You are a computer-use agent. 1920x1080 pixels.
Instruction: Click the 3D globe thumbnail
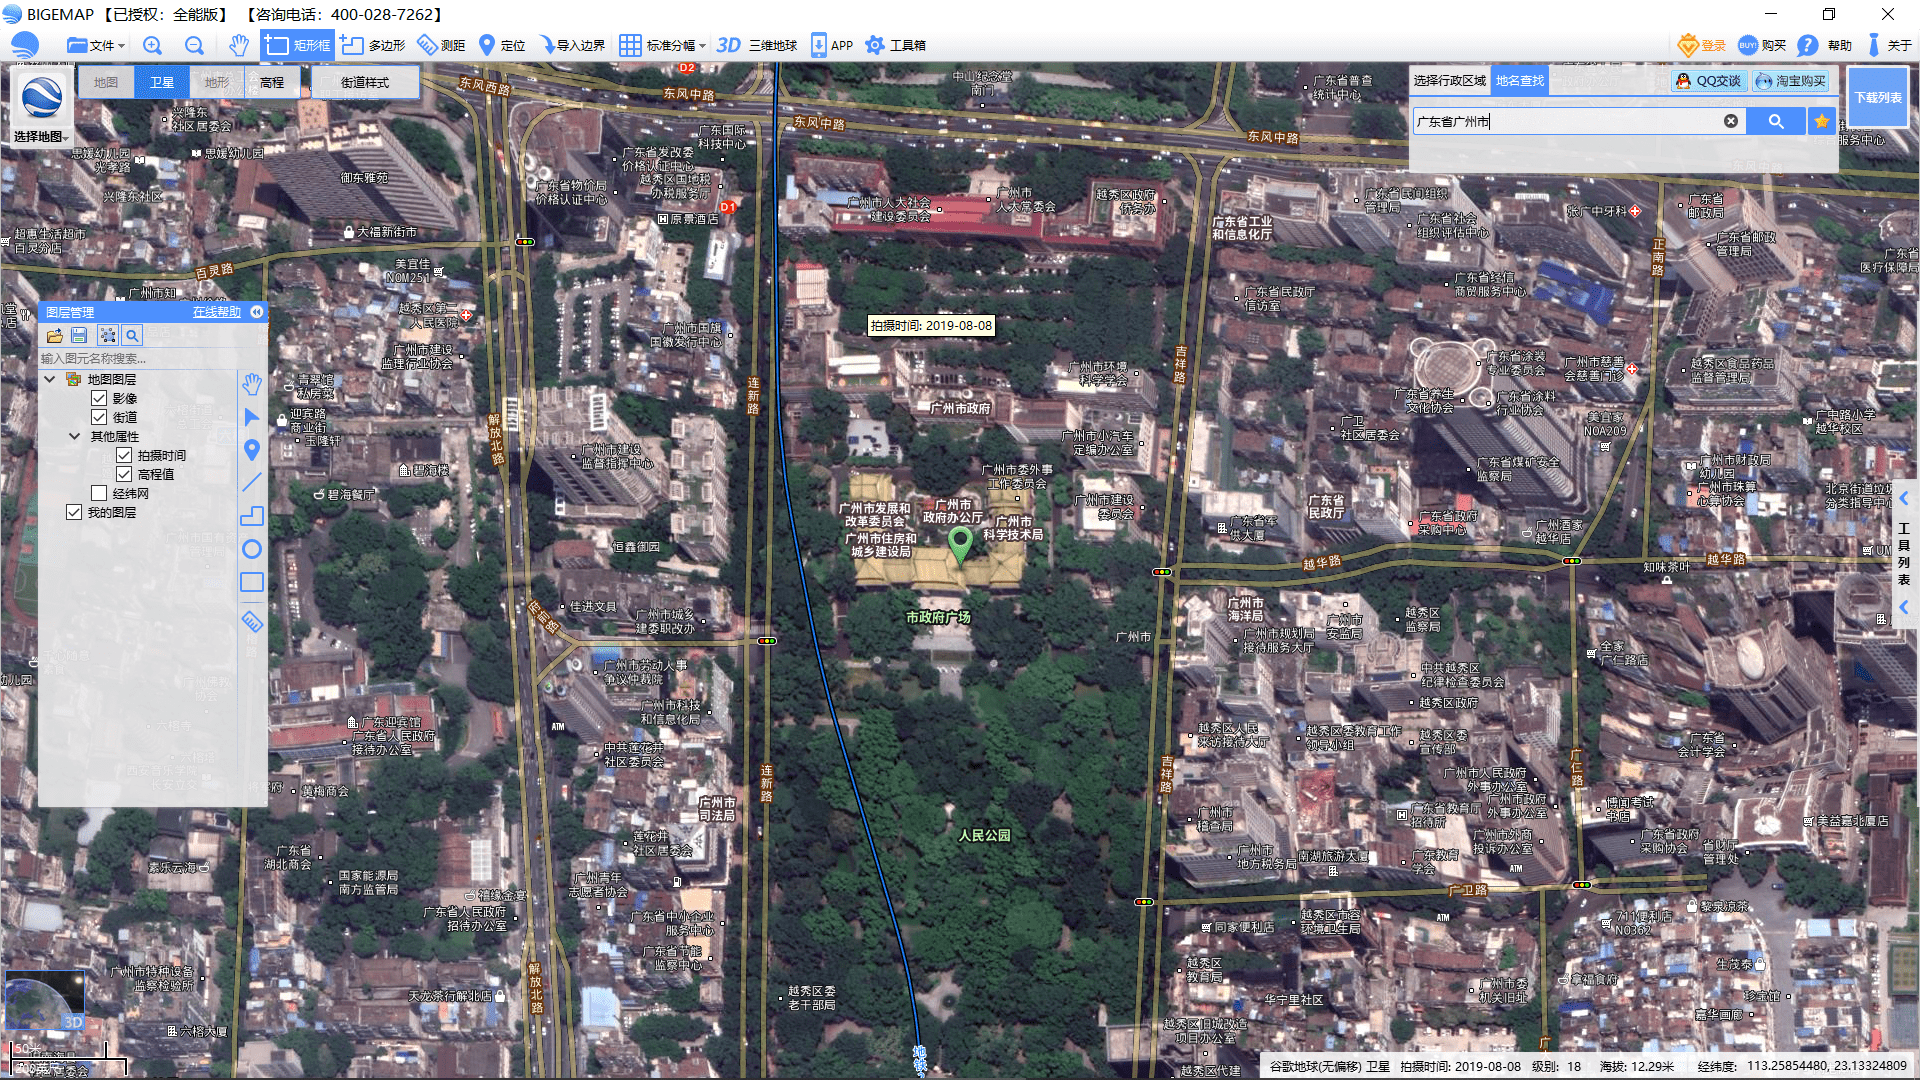pos(44,1000)
